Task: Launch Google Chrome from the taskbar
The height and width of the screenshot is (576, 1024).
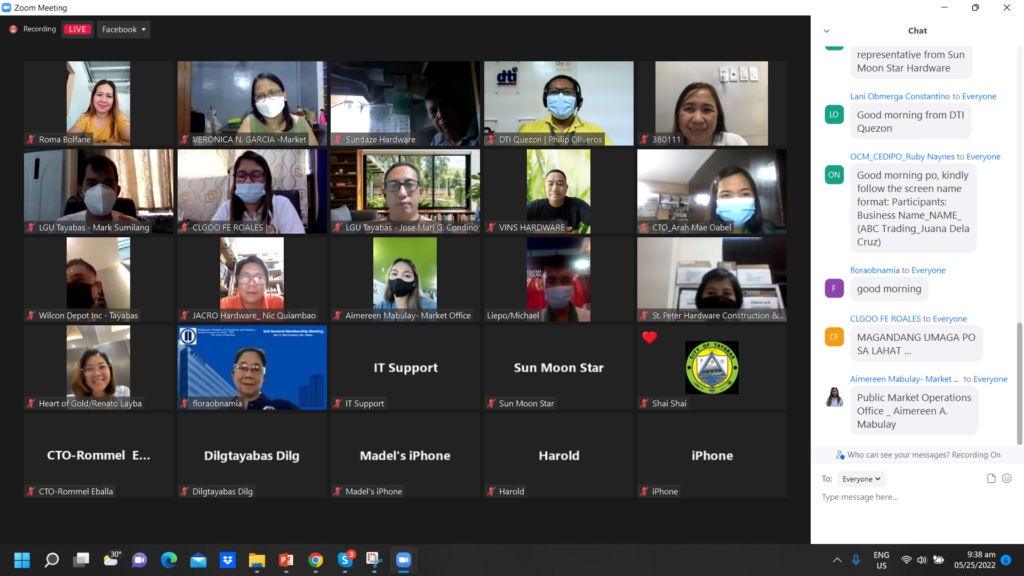Action: click(316, 561)
